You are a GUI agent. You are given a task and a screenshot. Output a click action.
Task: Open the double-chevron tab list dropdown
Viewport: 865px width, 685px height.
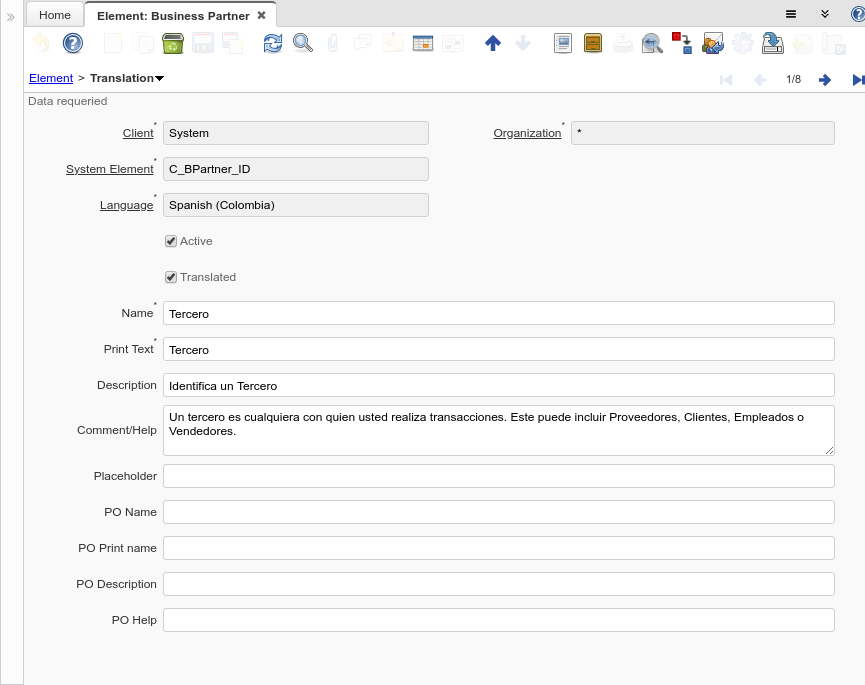pyautogui.click(x=825, y=14)
